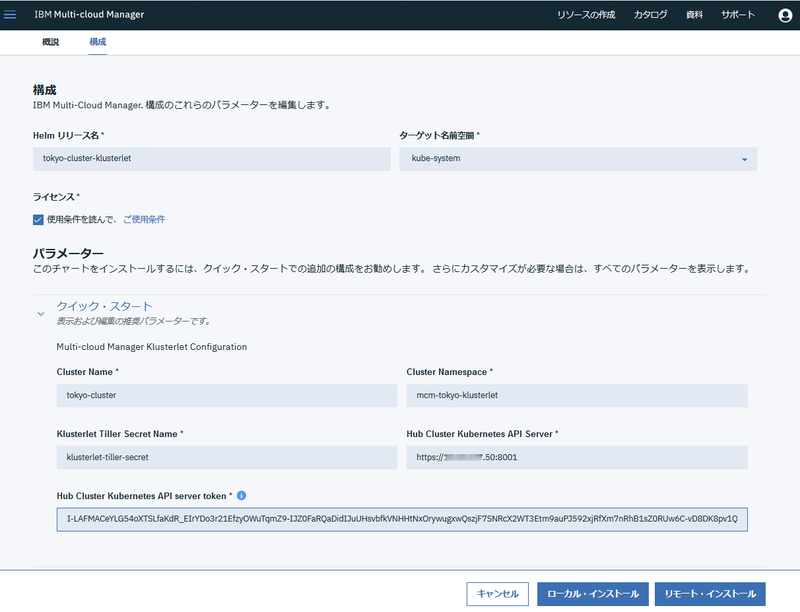Click the キャンセル button
The width and height of the screenshot is (800, 612).
click(x=497, y=594)
